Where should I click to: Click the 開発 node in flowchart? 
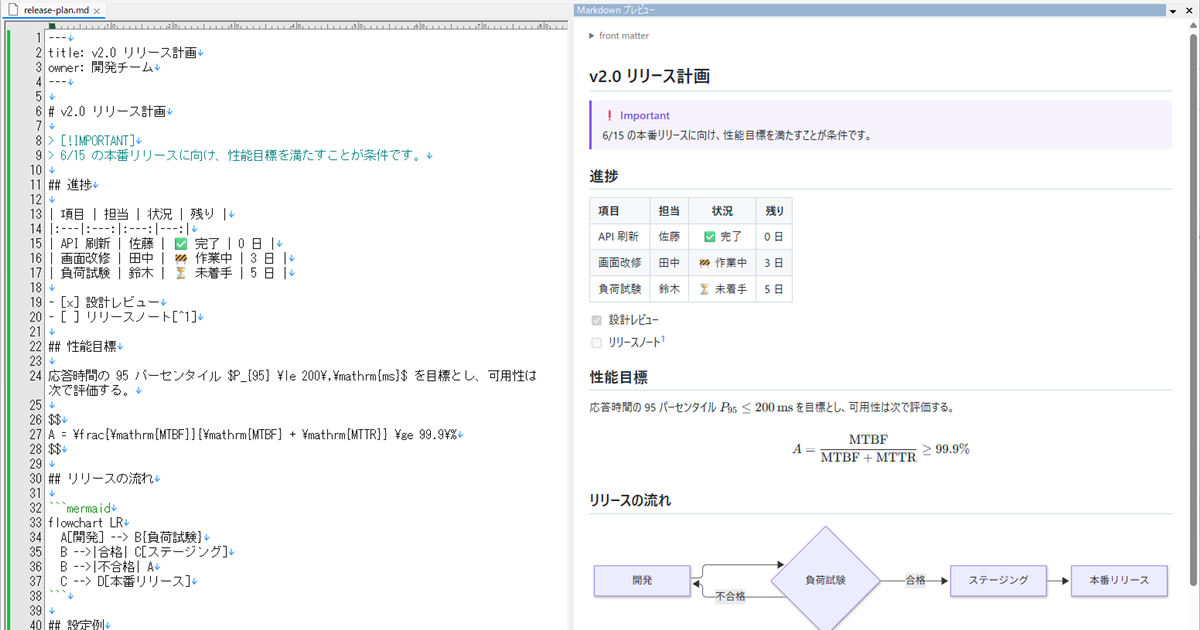[x=642, y=580]
